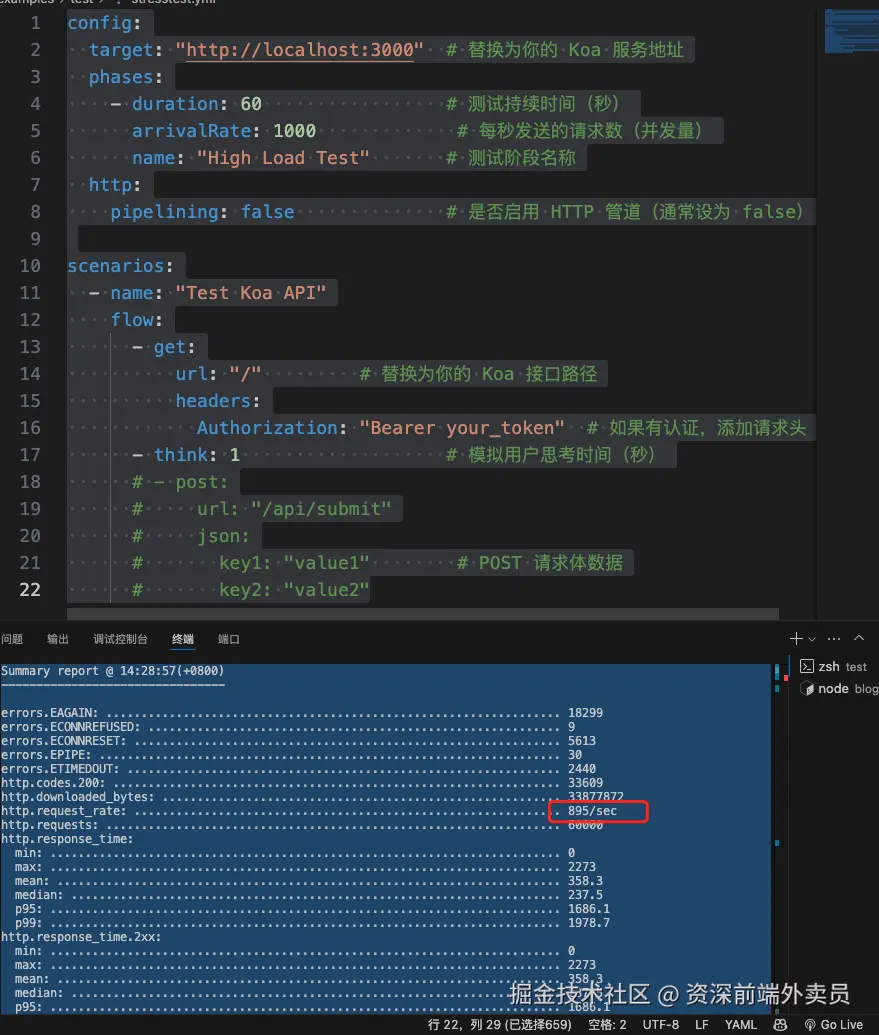Start Go Live server from status bar
This screenshot has width=879, height=1035.
[x=834, y=1024]
